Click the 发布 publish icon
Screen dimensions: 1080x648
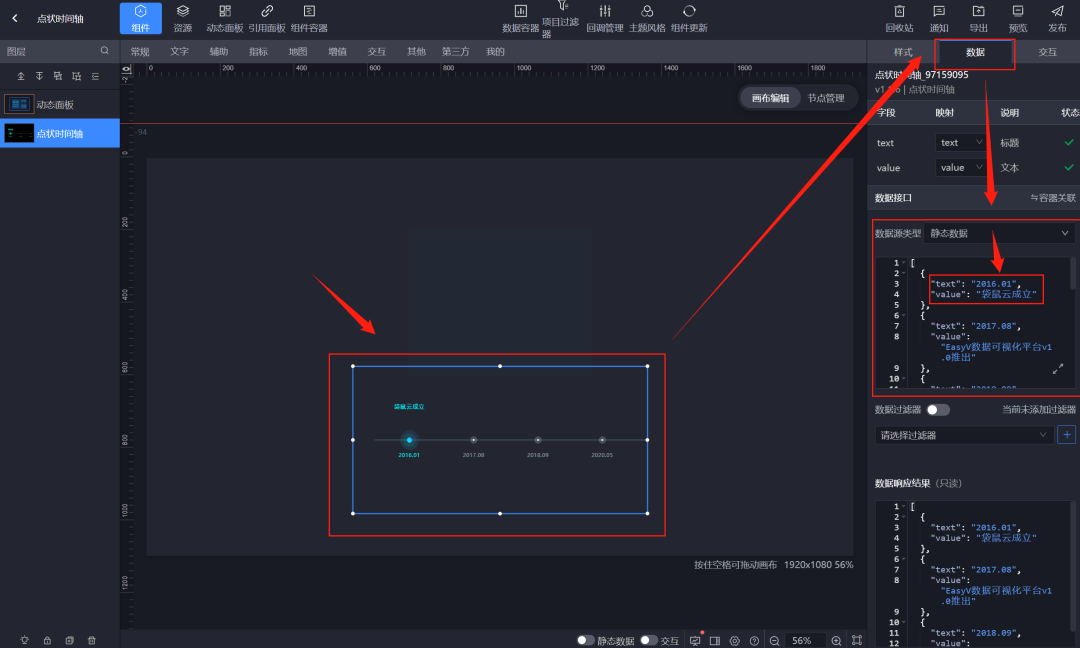[x=1057, y=11]
